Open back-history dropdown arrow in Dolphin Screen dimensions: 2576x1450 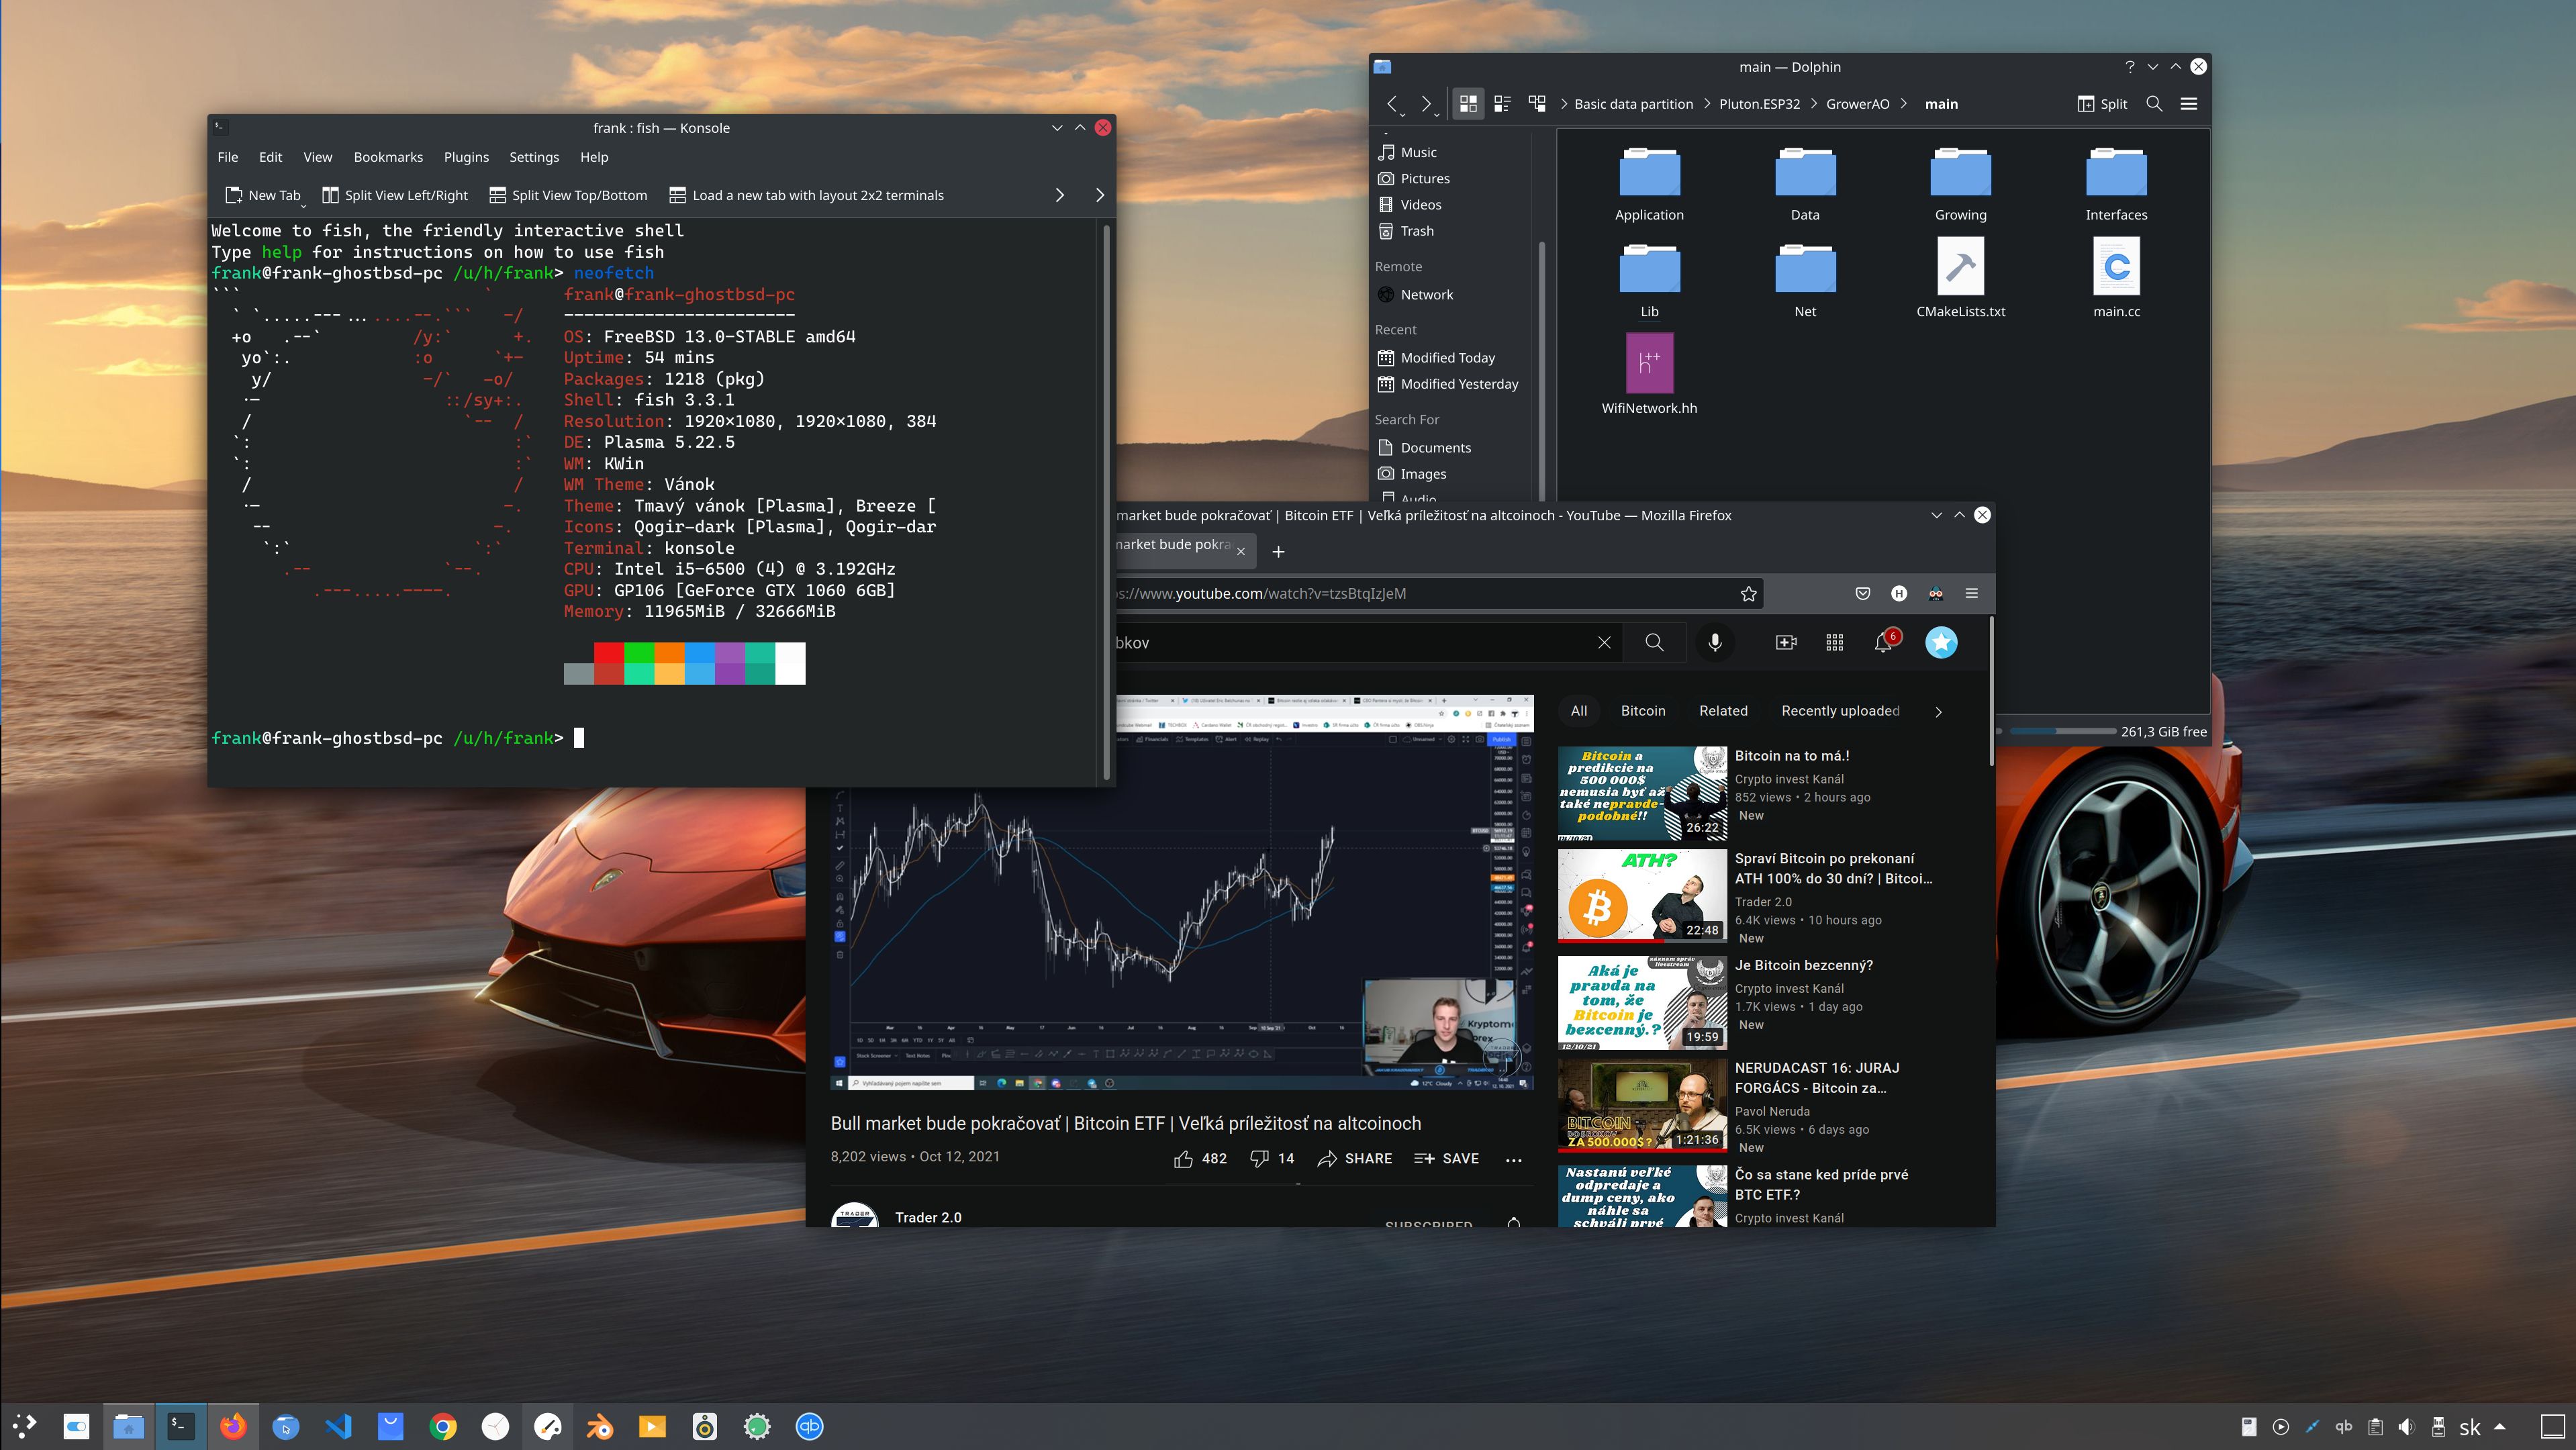pyautogui.click(x=1404, y=115)
